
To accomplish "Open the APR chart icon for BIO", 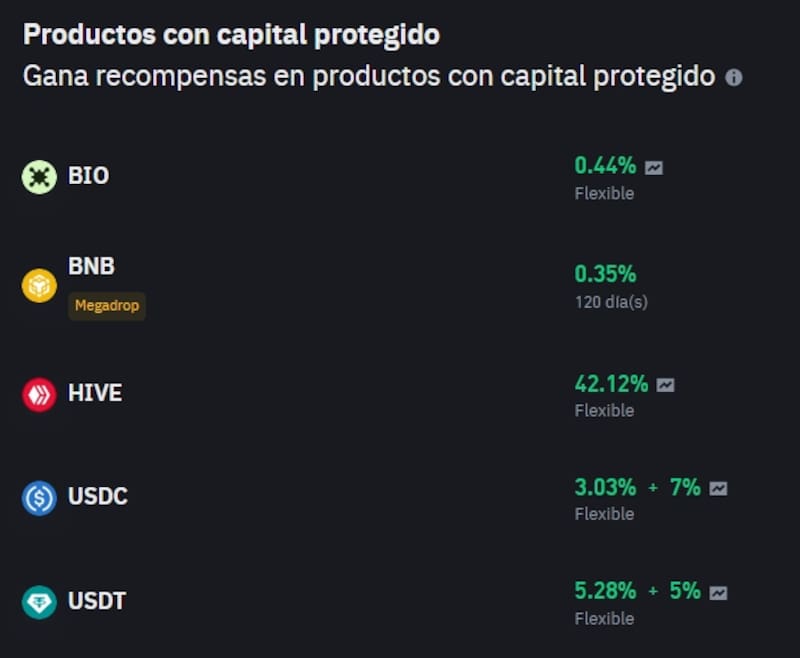I will point(654,168).
